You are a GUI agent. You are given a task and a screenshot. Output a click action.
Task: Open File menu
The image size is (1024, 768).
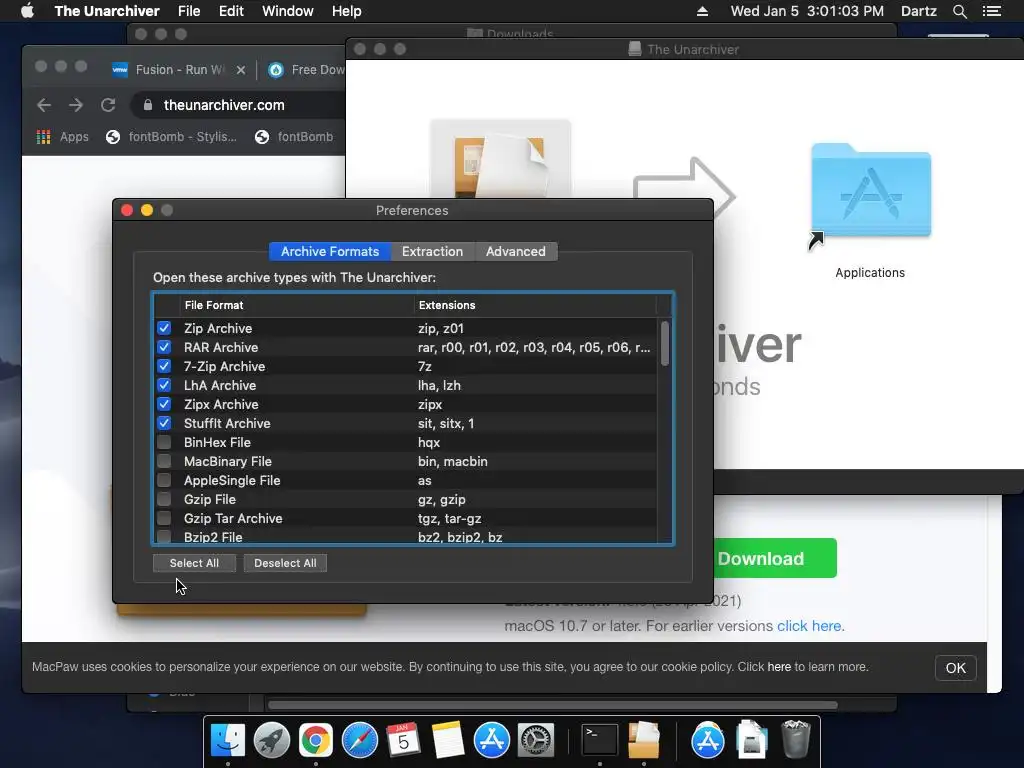[x=189, y=11]
